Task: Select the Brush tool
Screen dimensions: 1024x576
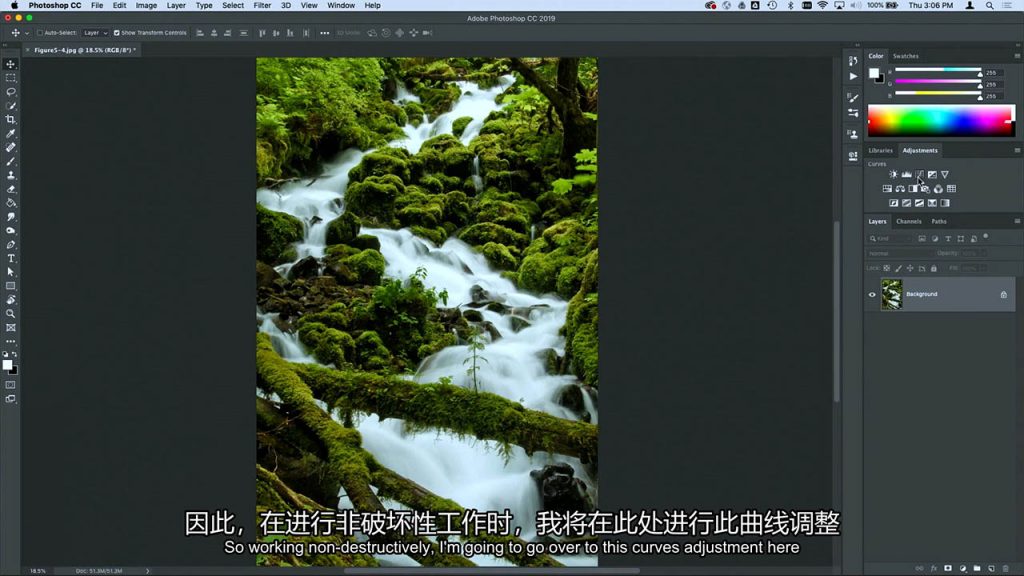Action: [x=10, y=161]
